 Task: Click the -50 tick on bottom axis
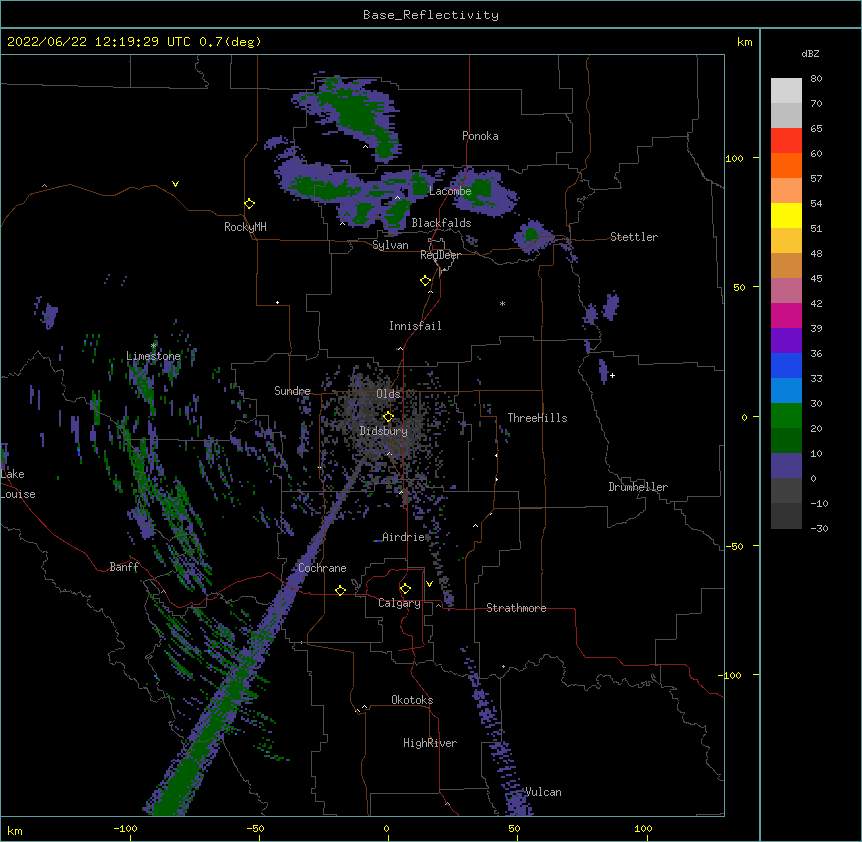(256, 828)
